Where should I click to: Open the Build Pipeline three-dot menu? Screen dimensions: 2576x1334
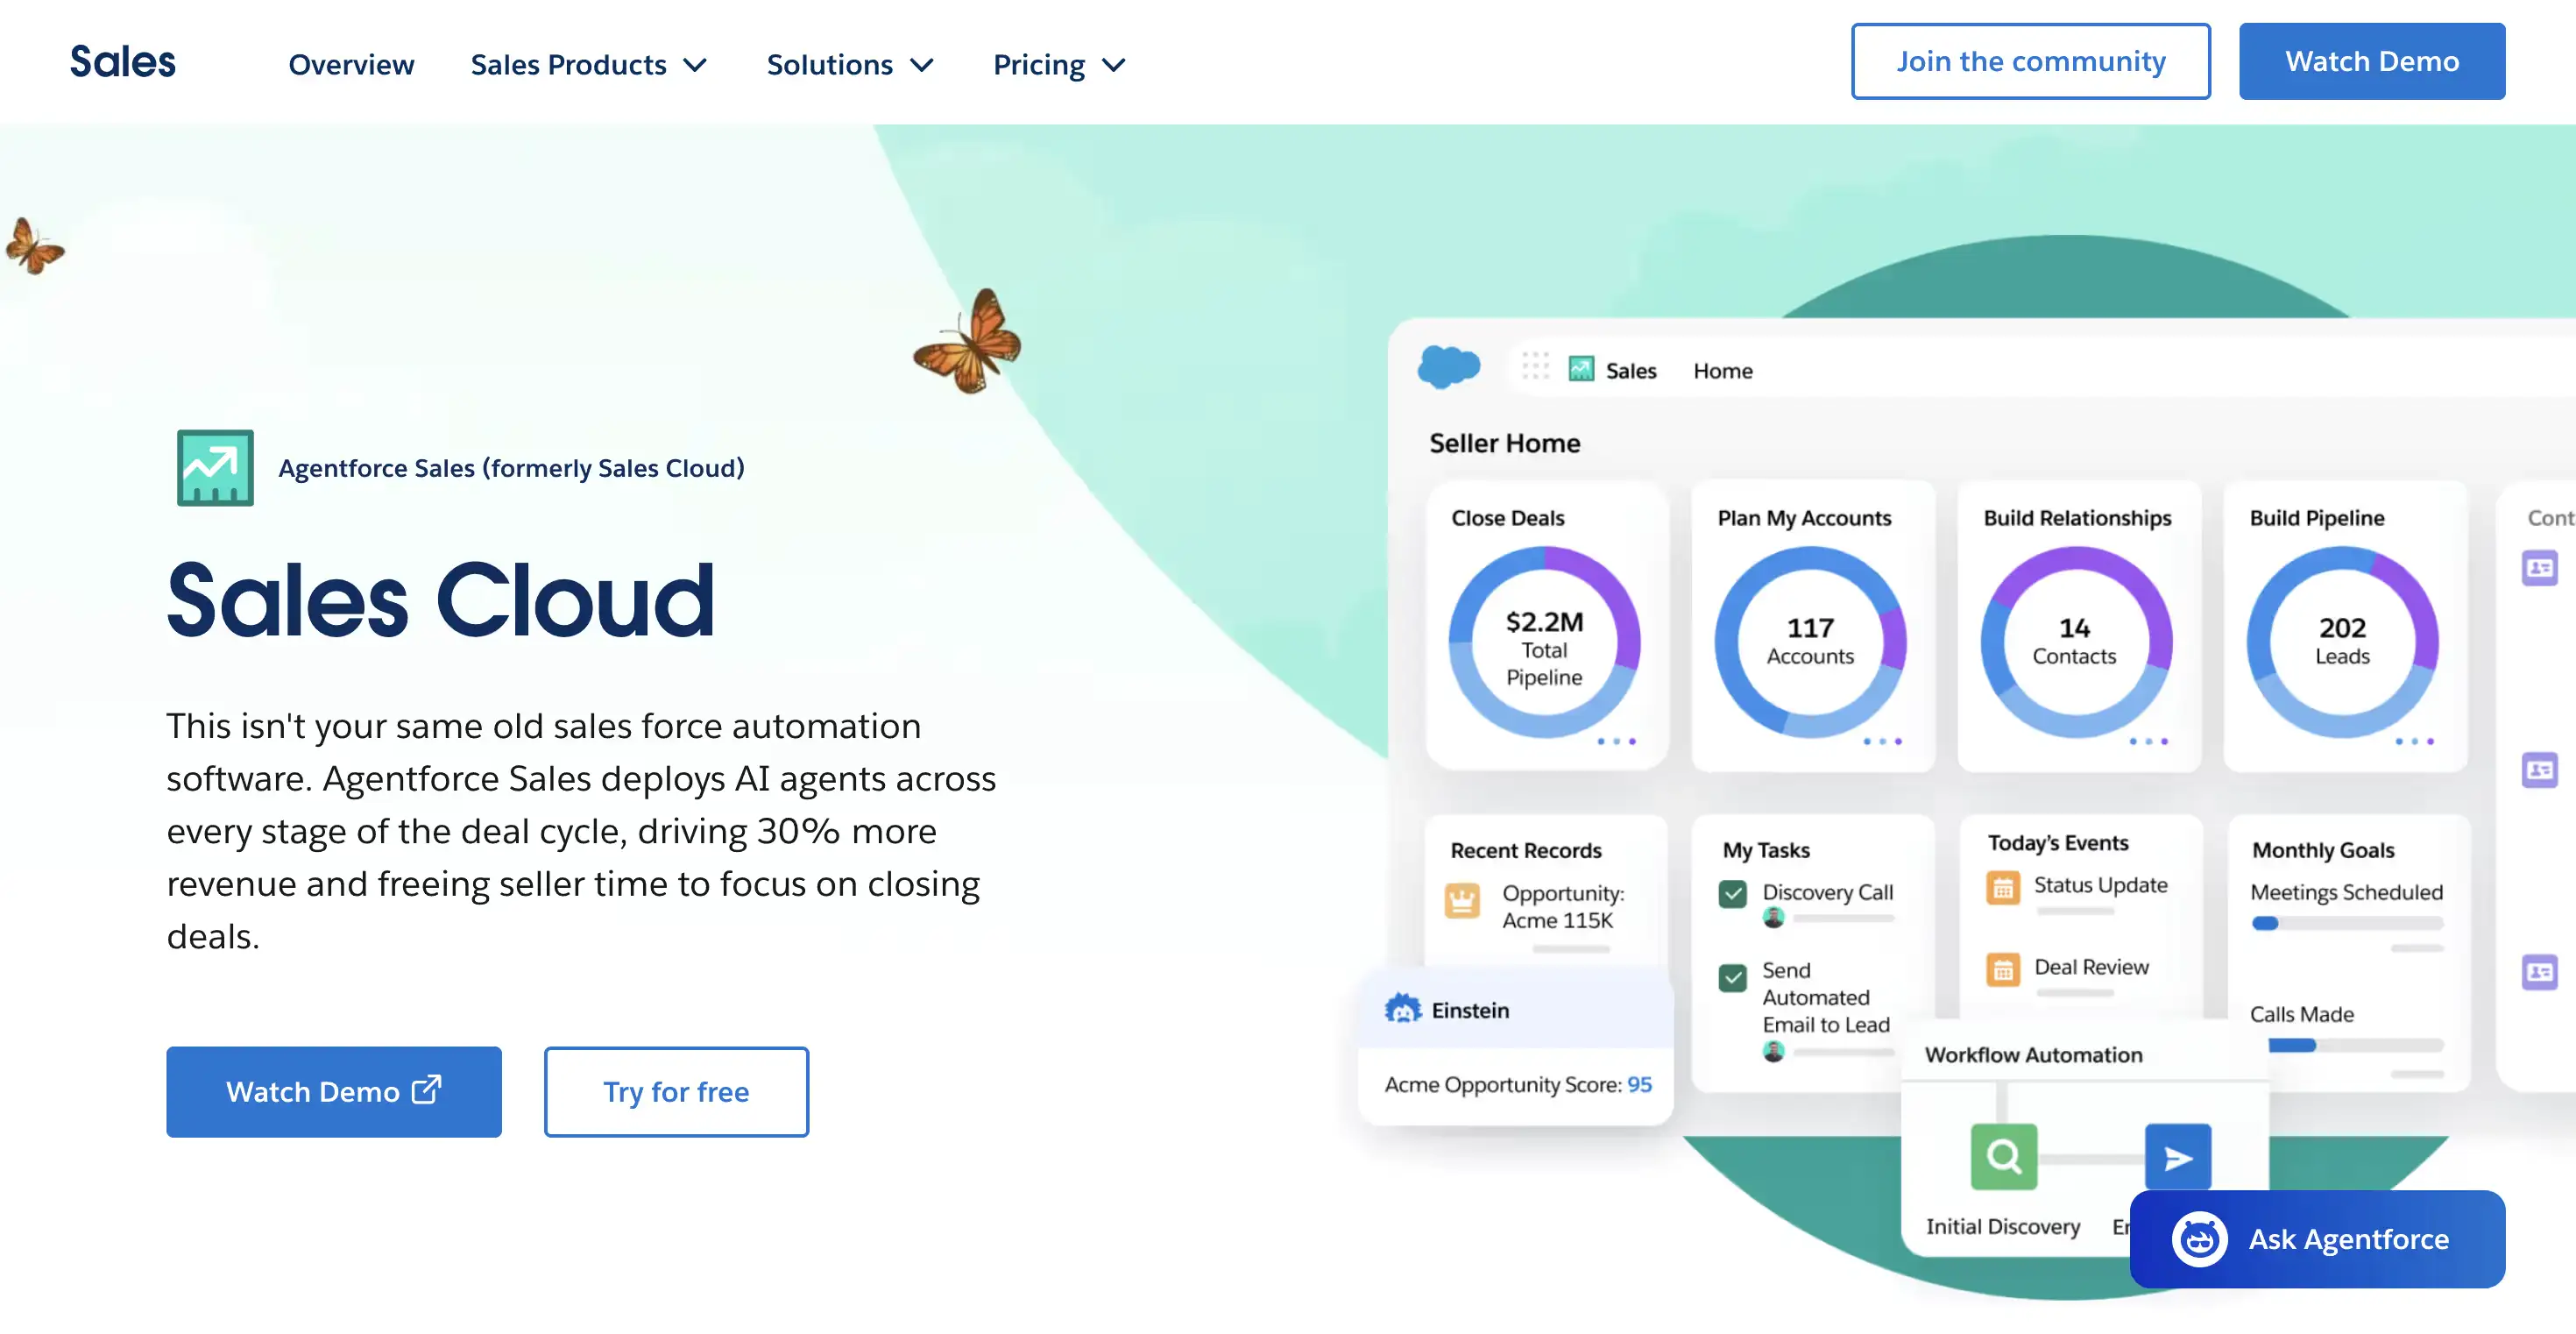[x=2414, y=741]
